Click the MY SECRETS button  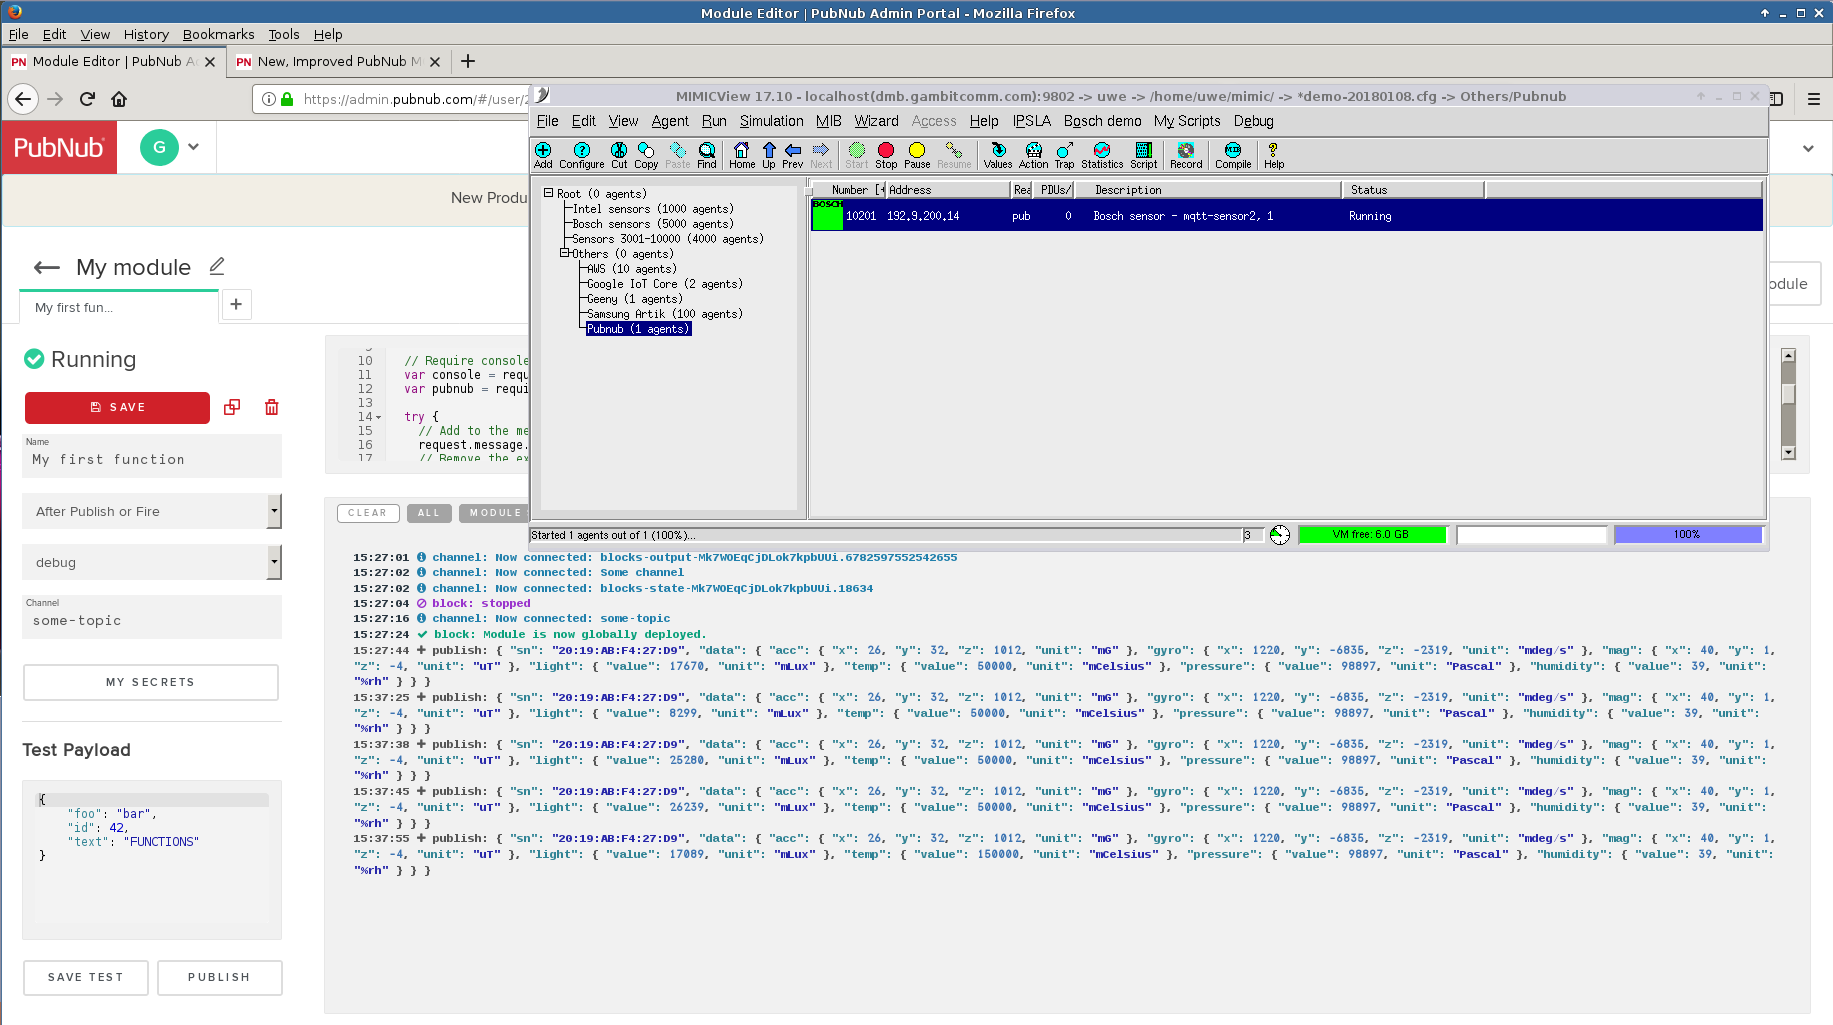pyautogui.click(x=150, y=682)
